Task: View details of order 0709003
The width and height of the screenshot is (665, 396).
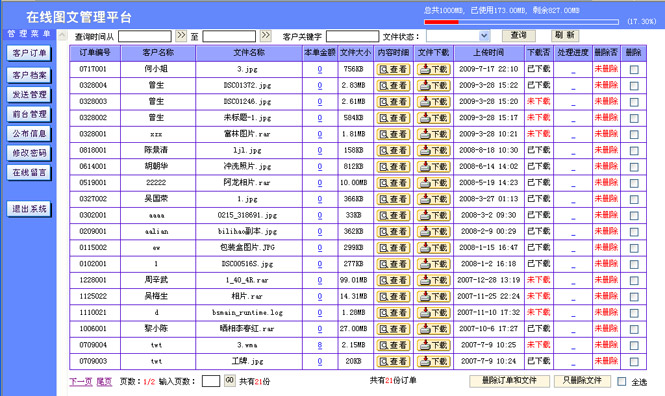Action: click(393, 362)
